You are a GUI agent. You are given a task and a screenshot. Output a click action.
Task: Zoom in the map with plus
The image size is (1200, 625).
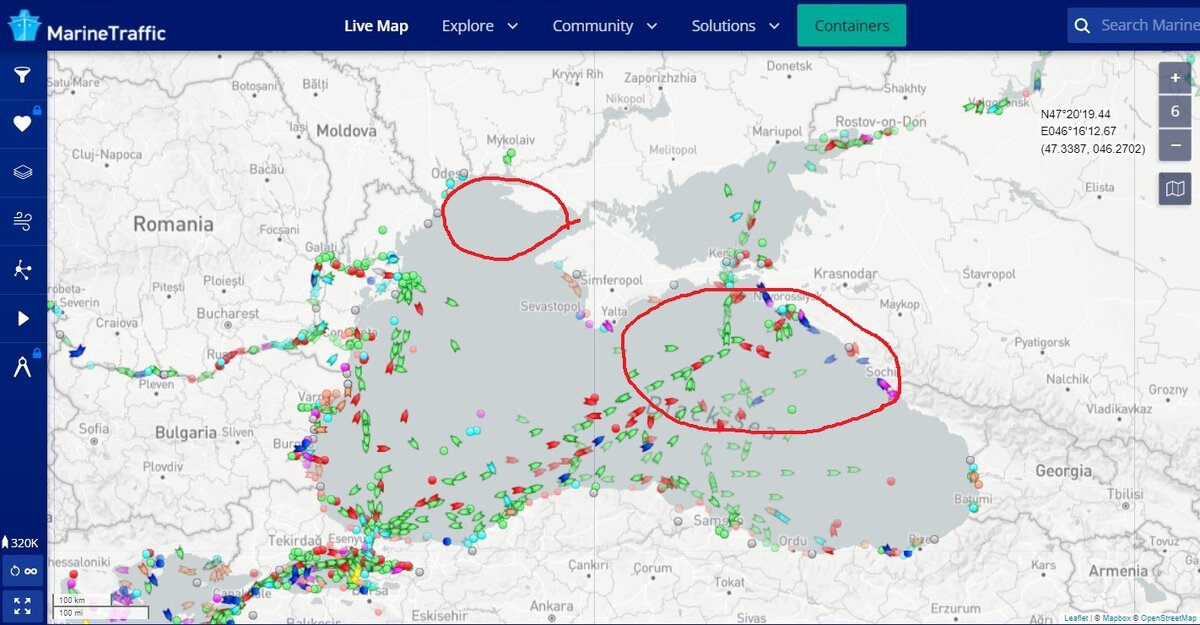(x=1175, y=78)
